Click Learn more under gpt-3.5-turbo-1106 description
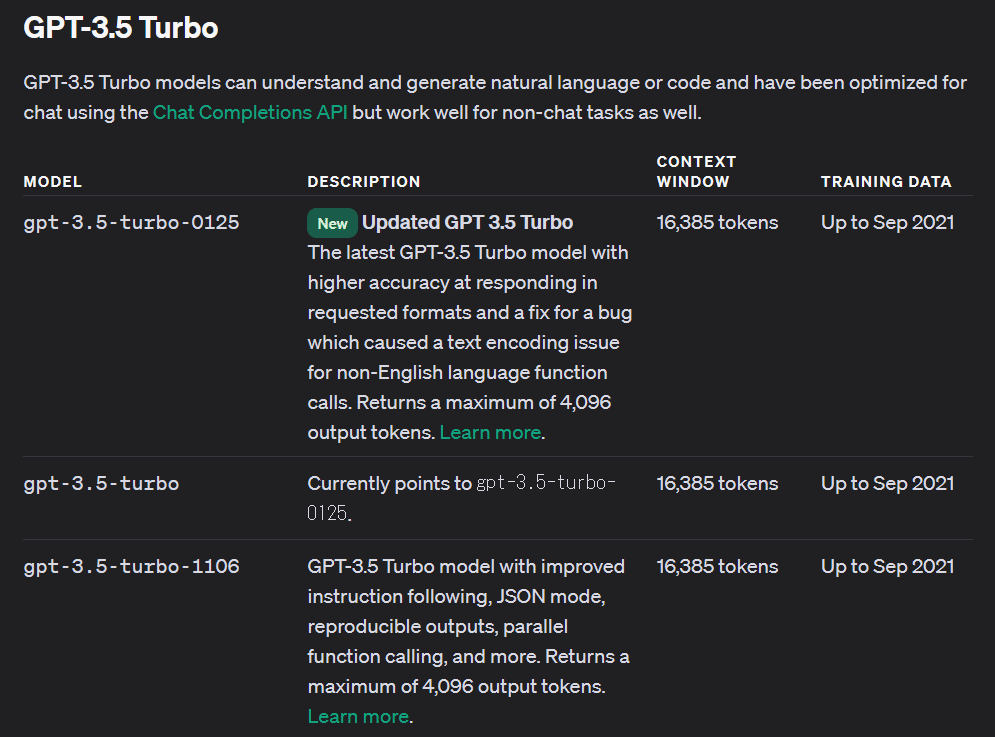This screenshot has width=995, height=737. [x=359, y=716]
